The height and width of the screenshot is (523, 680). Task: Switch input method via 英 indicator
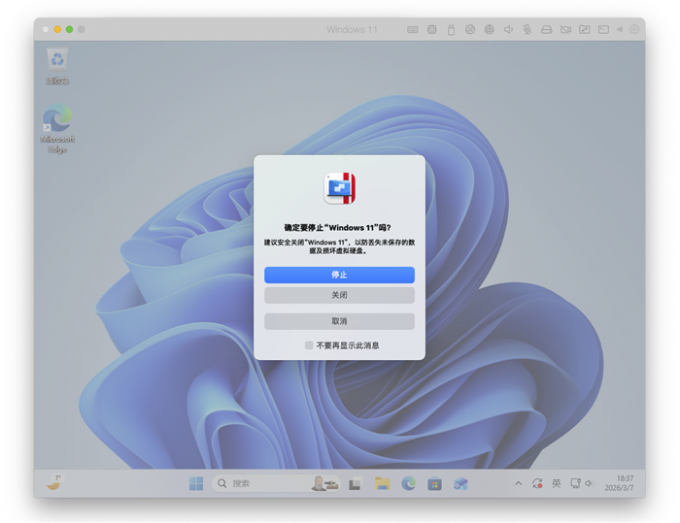[x=556, y=483]
